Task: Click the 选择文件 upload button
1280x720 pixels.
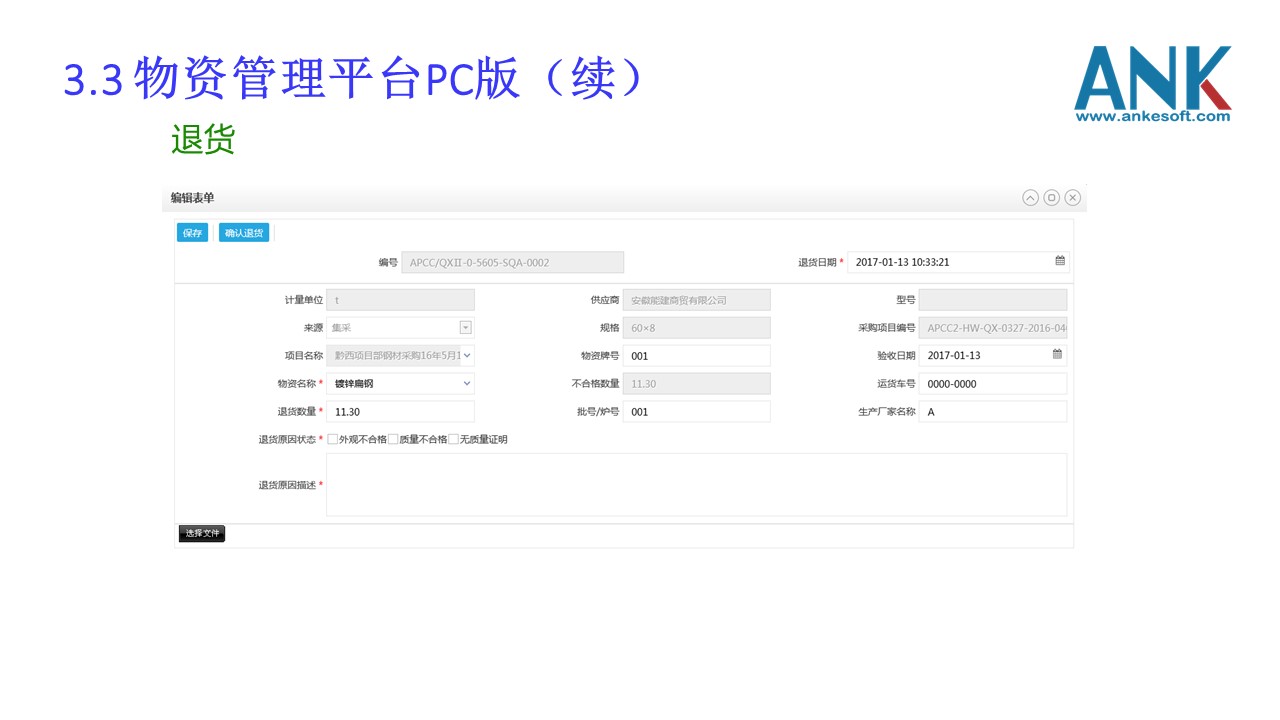Action: point(202,534)
